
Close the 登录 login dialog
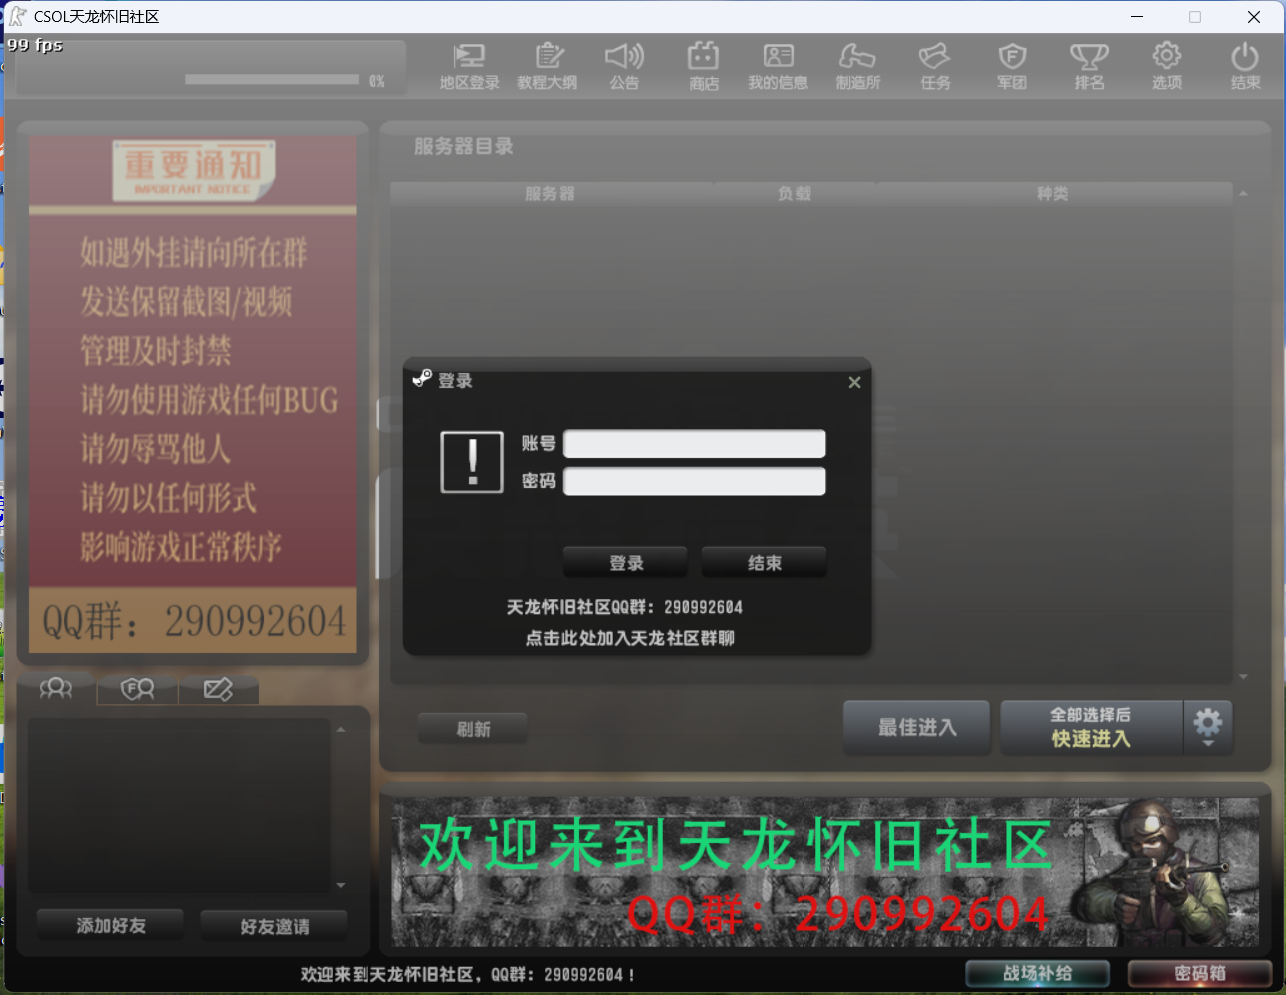tap(854, 382)
